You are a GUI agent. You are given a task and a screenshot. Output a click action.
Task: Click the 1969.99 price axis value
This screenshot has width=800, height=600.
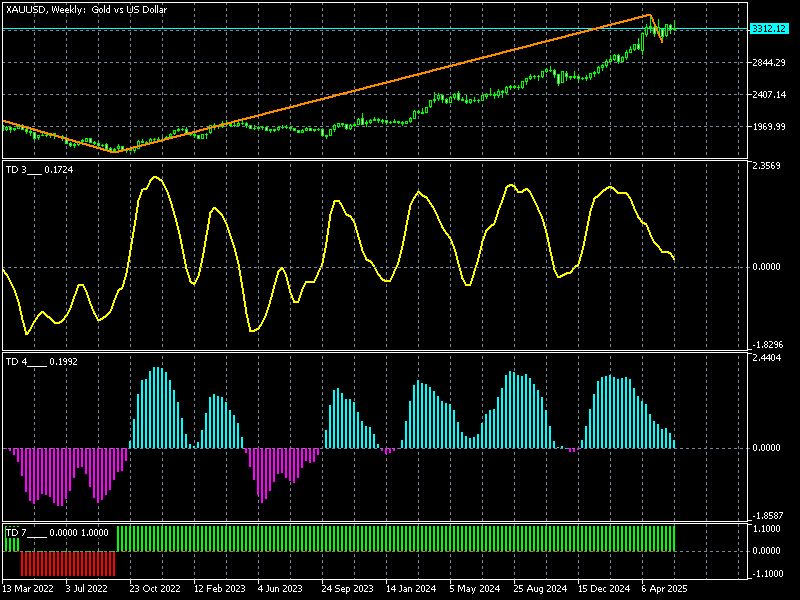click(769, 127)
